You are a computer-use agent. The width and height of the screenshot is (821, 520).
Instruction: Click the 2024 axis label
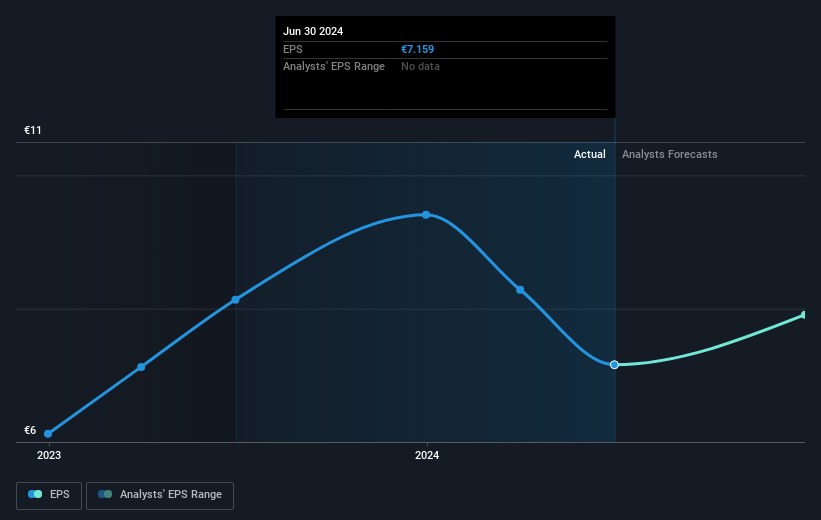tap(427, 456)
